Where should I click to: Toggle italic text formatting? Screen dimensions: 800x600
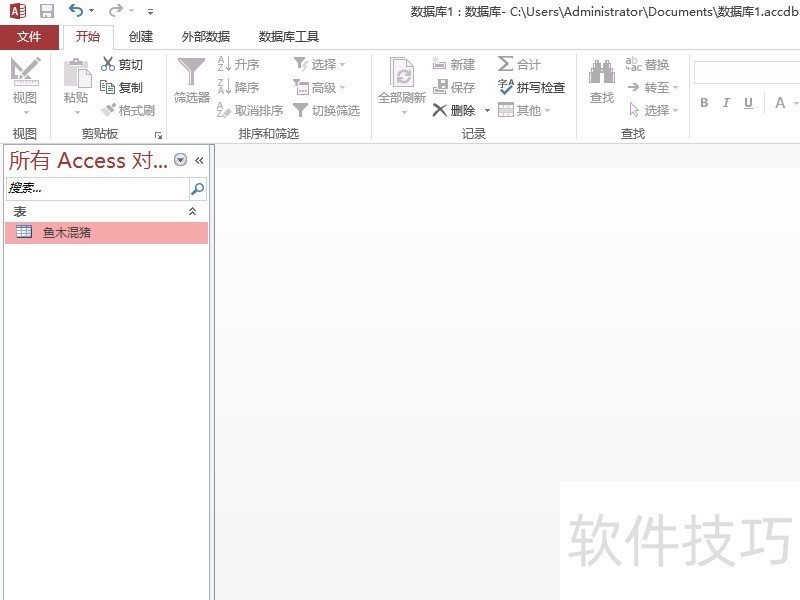point(726,103)
